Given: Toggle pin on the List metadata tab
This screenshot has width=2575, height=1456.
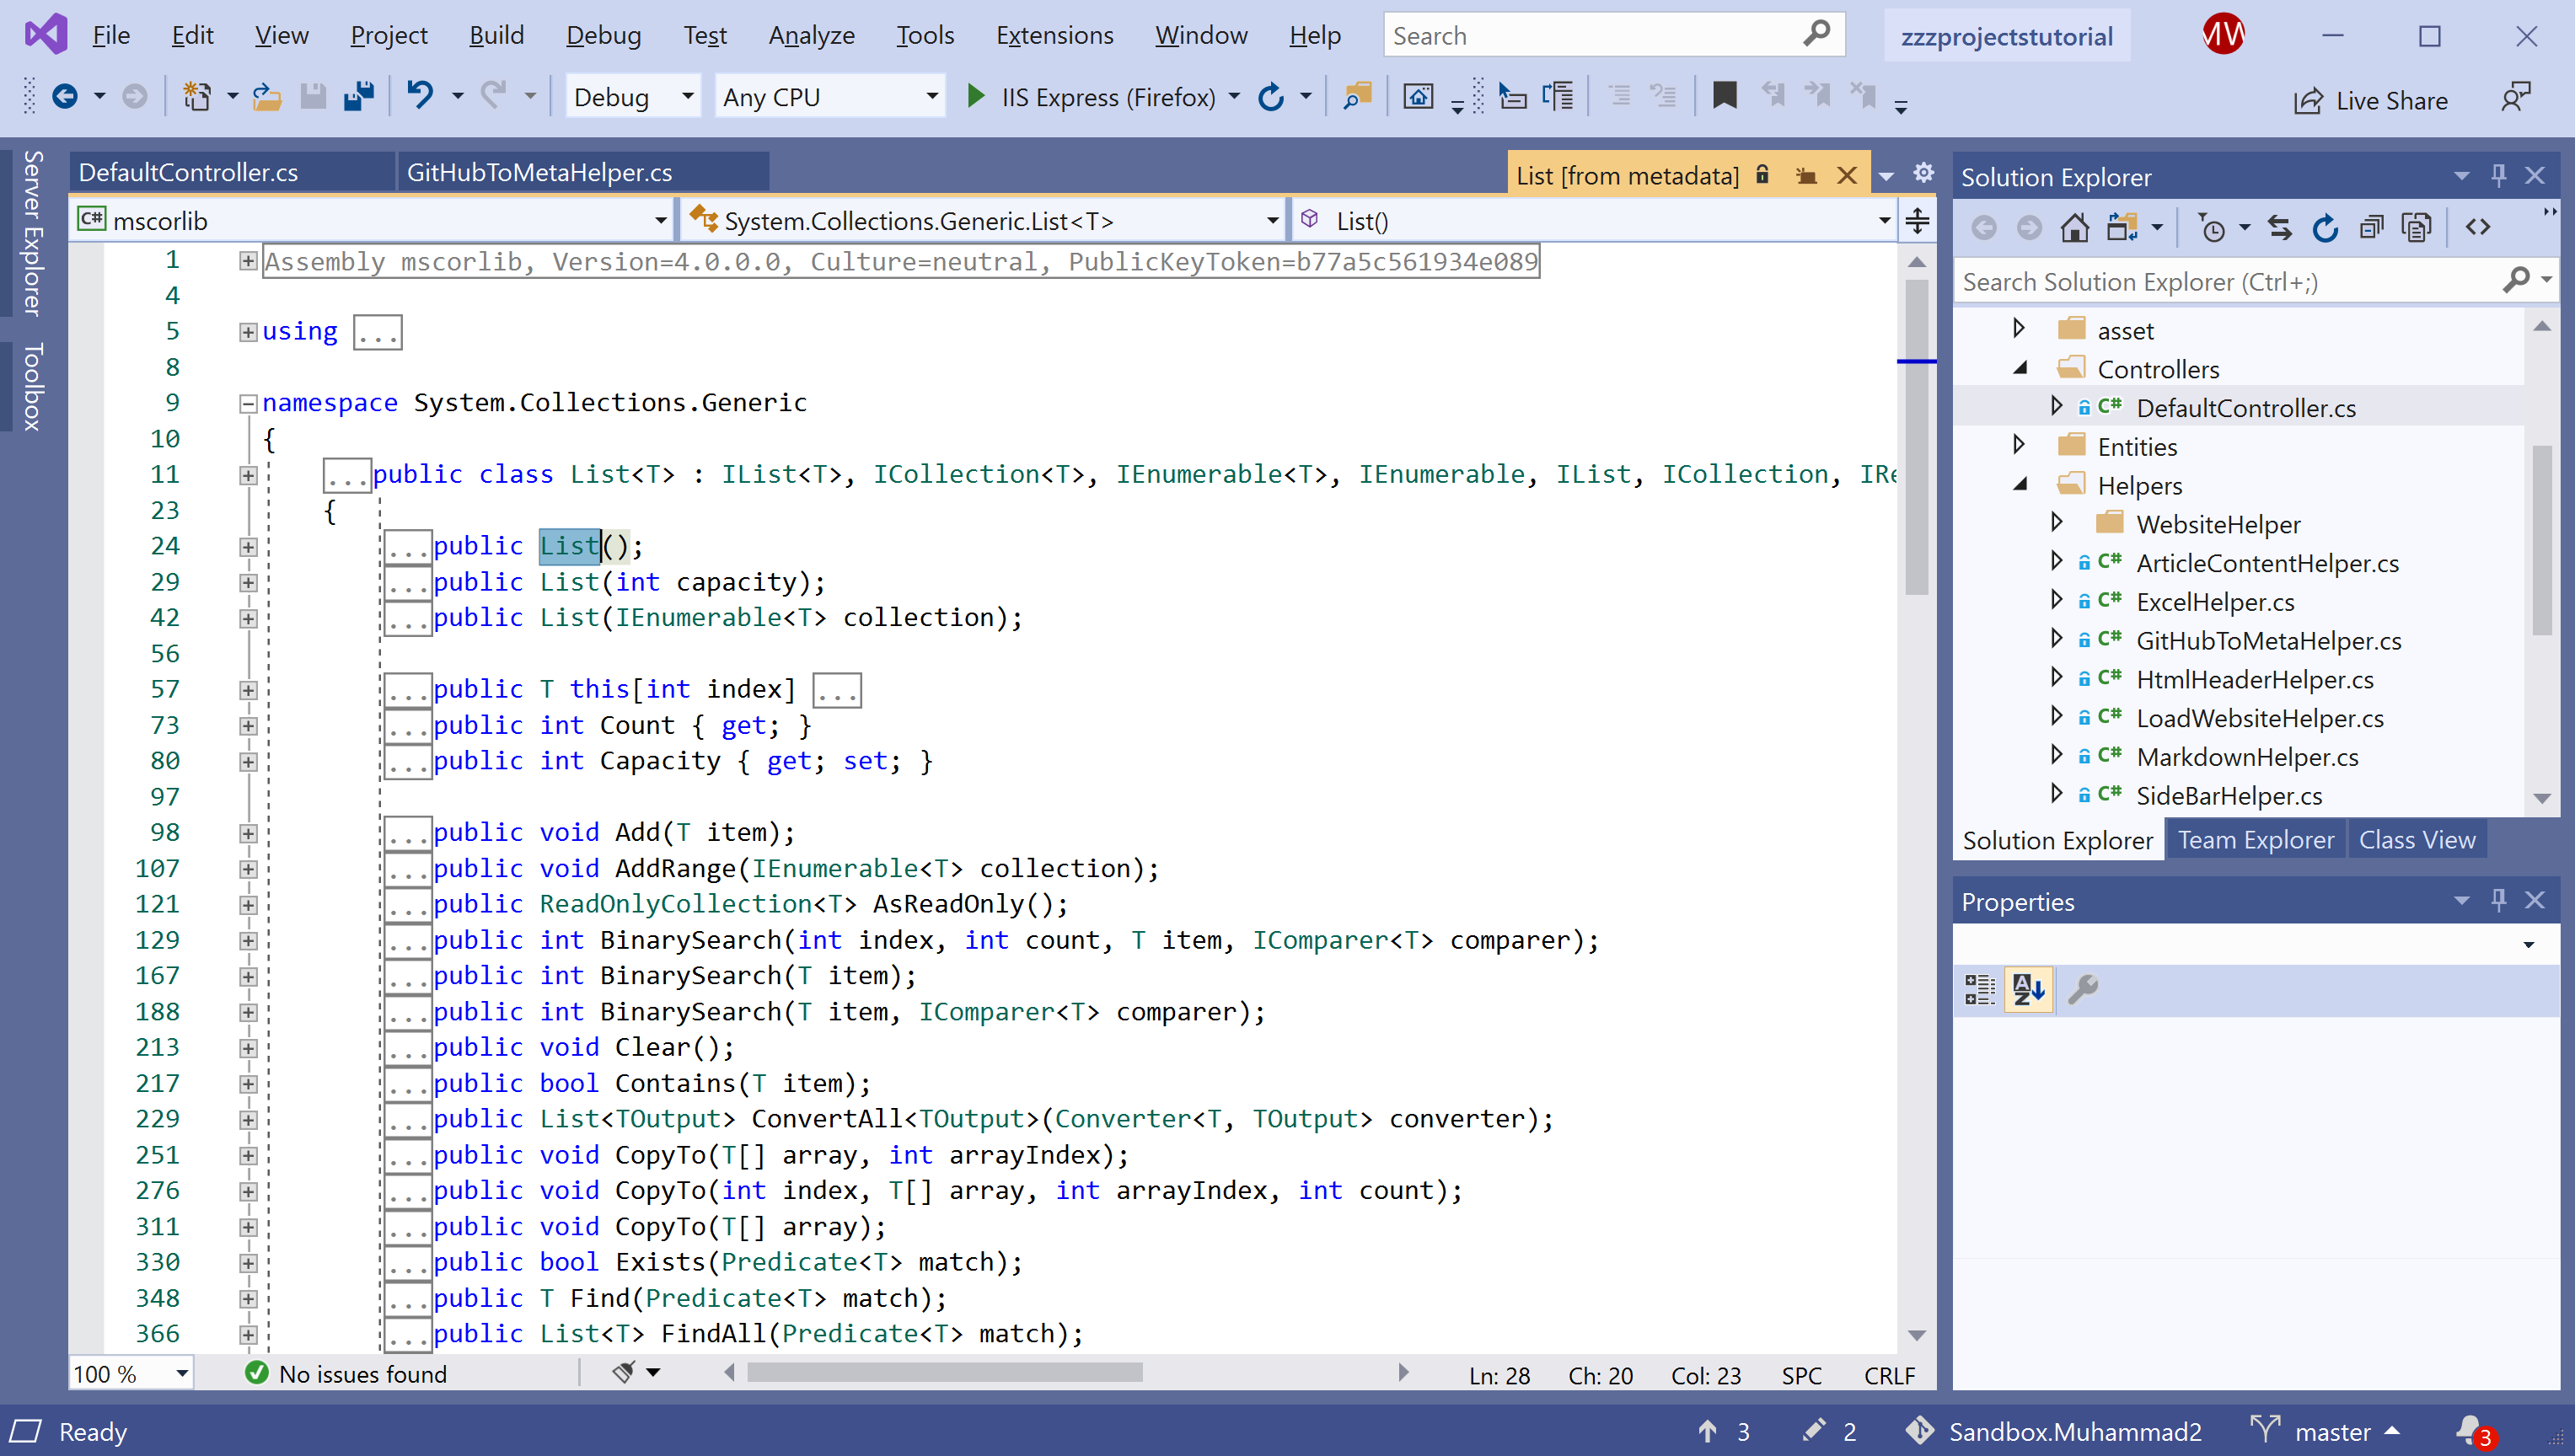Looking at the screenshot, I should (1806, 176).
